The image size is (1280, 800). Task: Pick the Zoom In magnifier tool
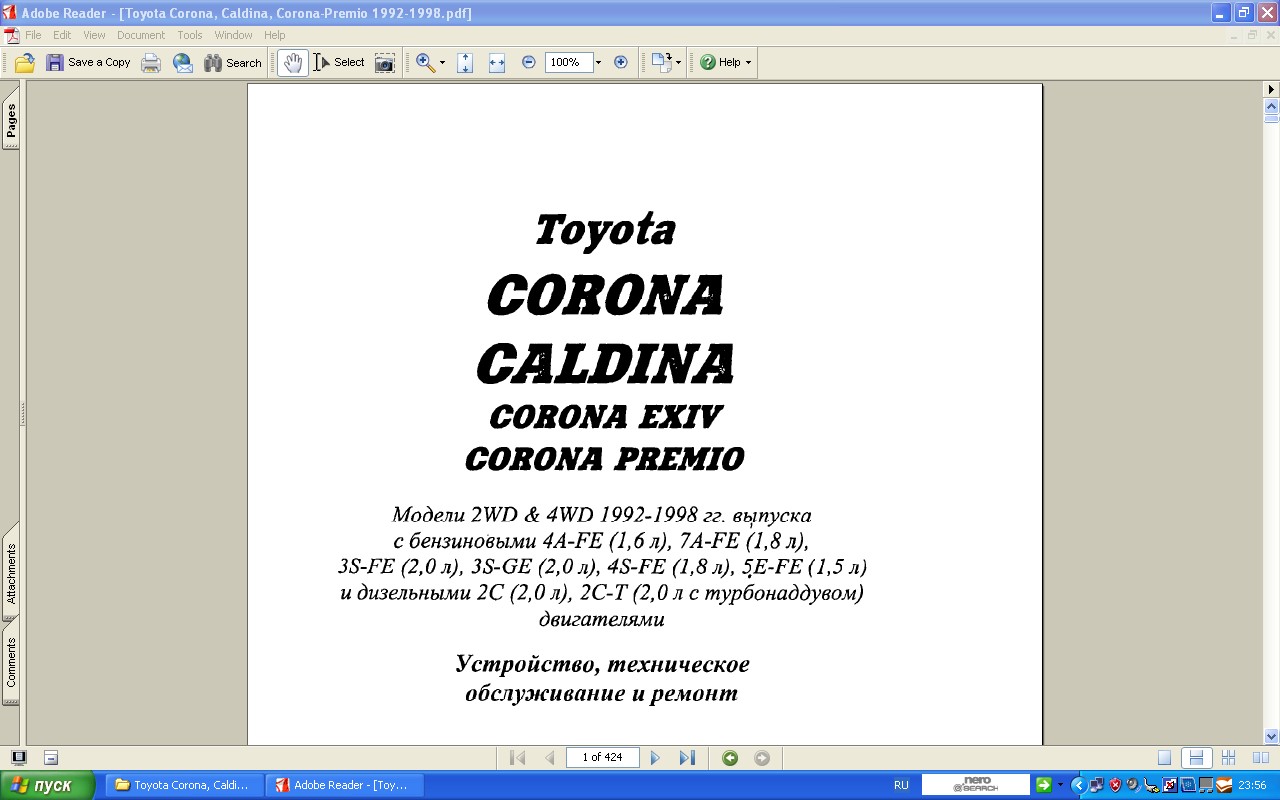point(425,63)
